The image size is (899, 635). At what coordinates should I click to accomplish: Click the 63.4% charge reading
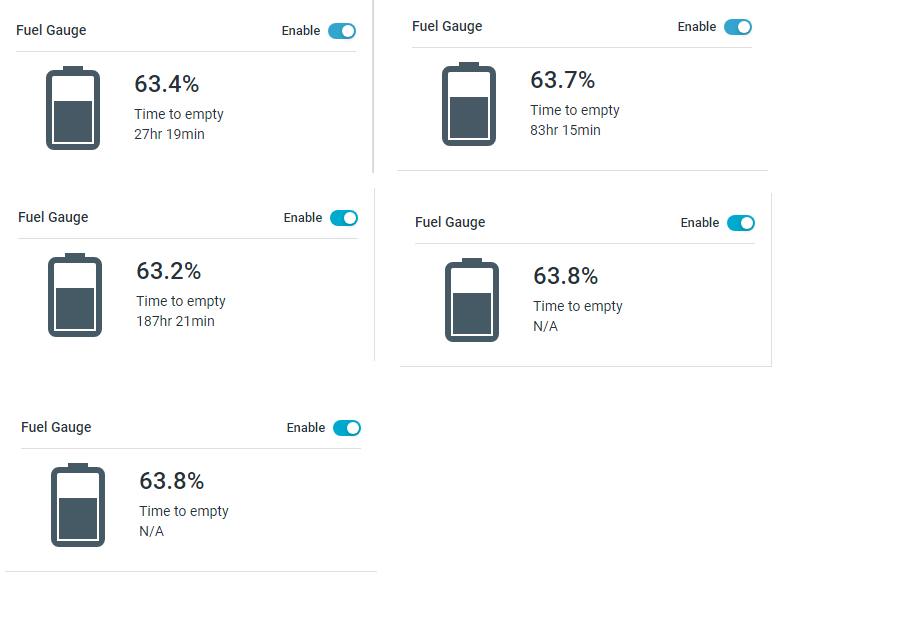click(x=167, y=84)
